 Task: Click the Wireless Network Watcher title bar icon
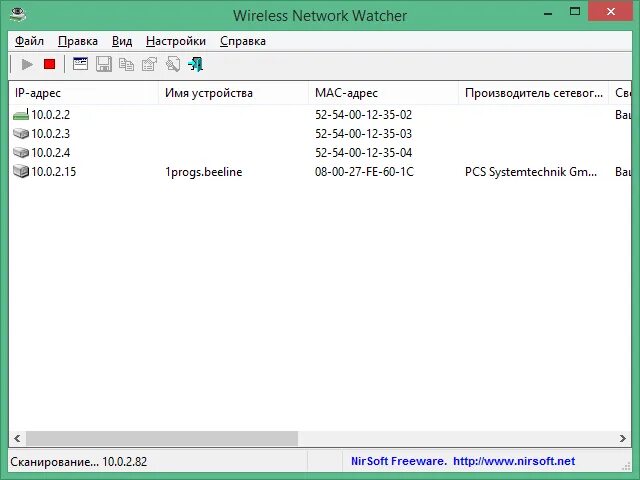coord(18,14)
